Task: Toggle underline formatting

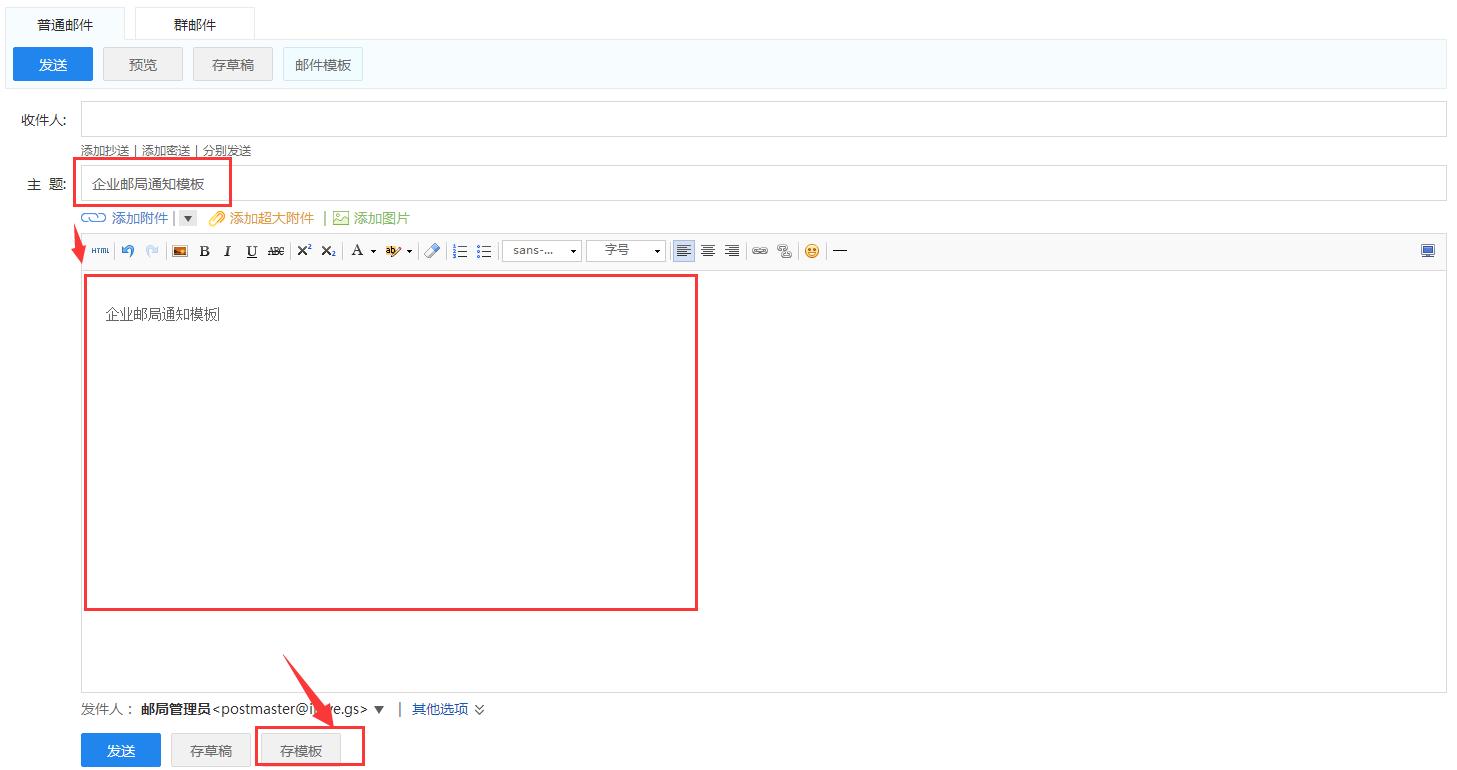Action: coord(252,251)
